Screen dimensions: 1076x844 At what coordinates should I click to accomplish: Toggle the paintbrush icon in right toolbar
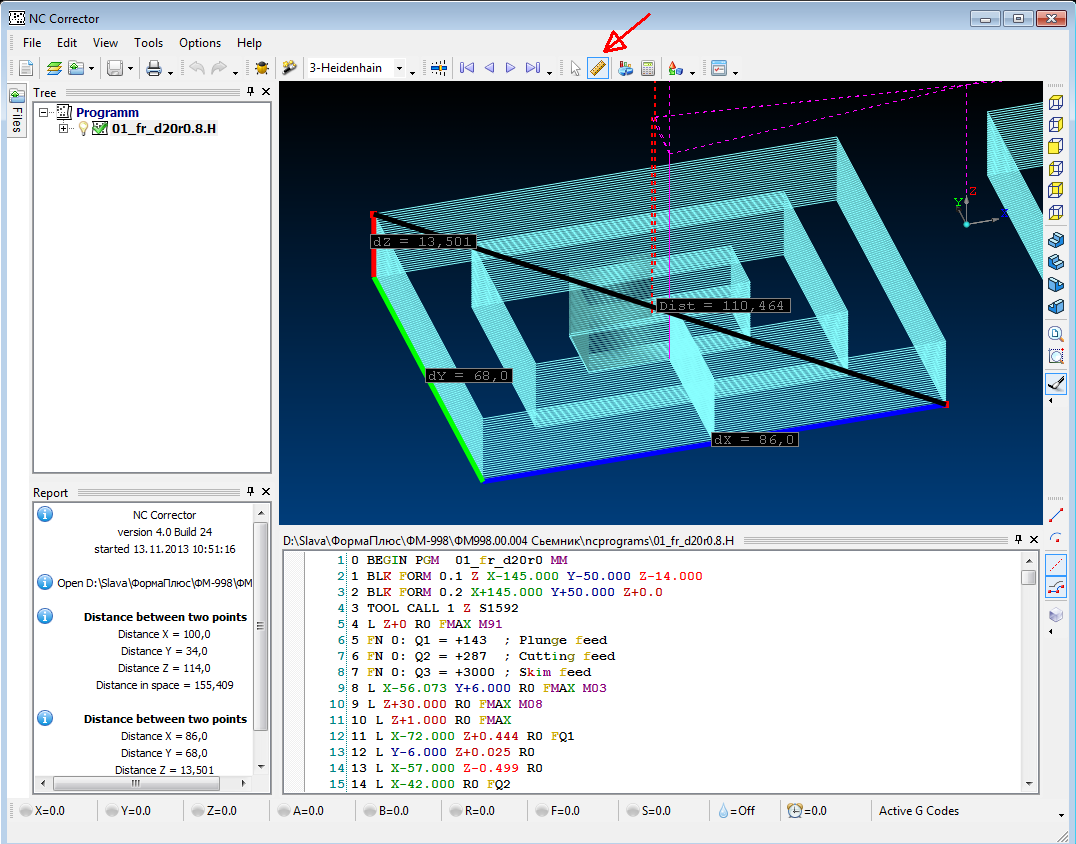tap(1055, 383)
